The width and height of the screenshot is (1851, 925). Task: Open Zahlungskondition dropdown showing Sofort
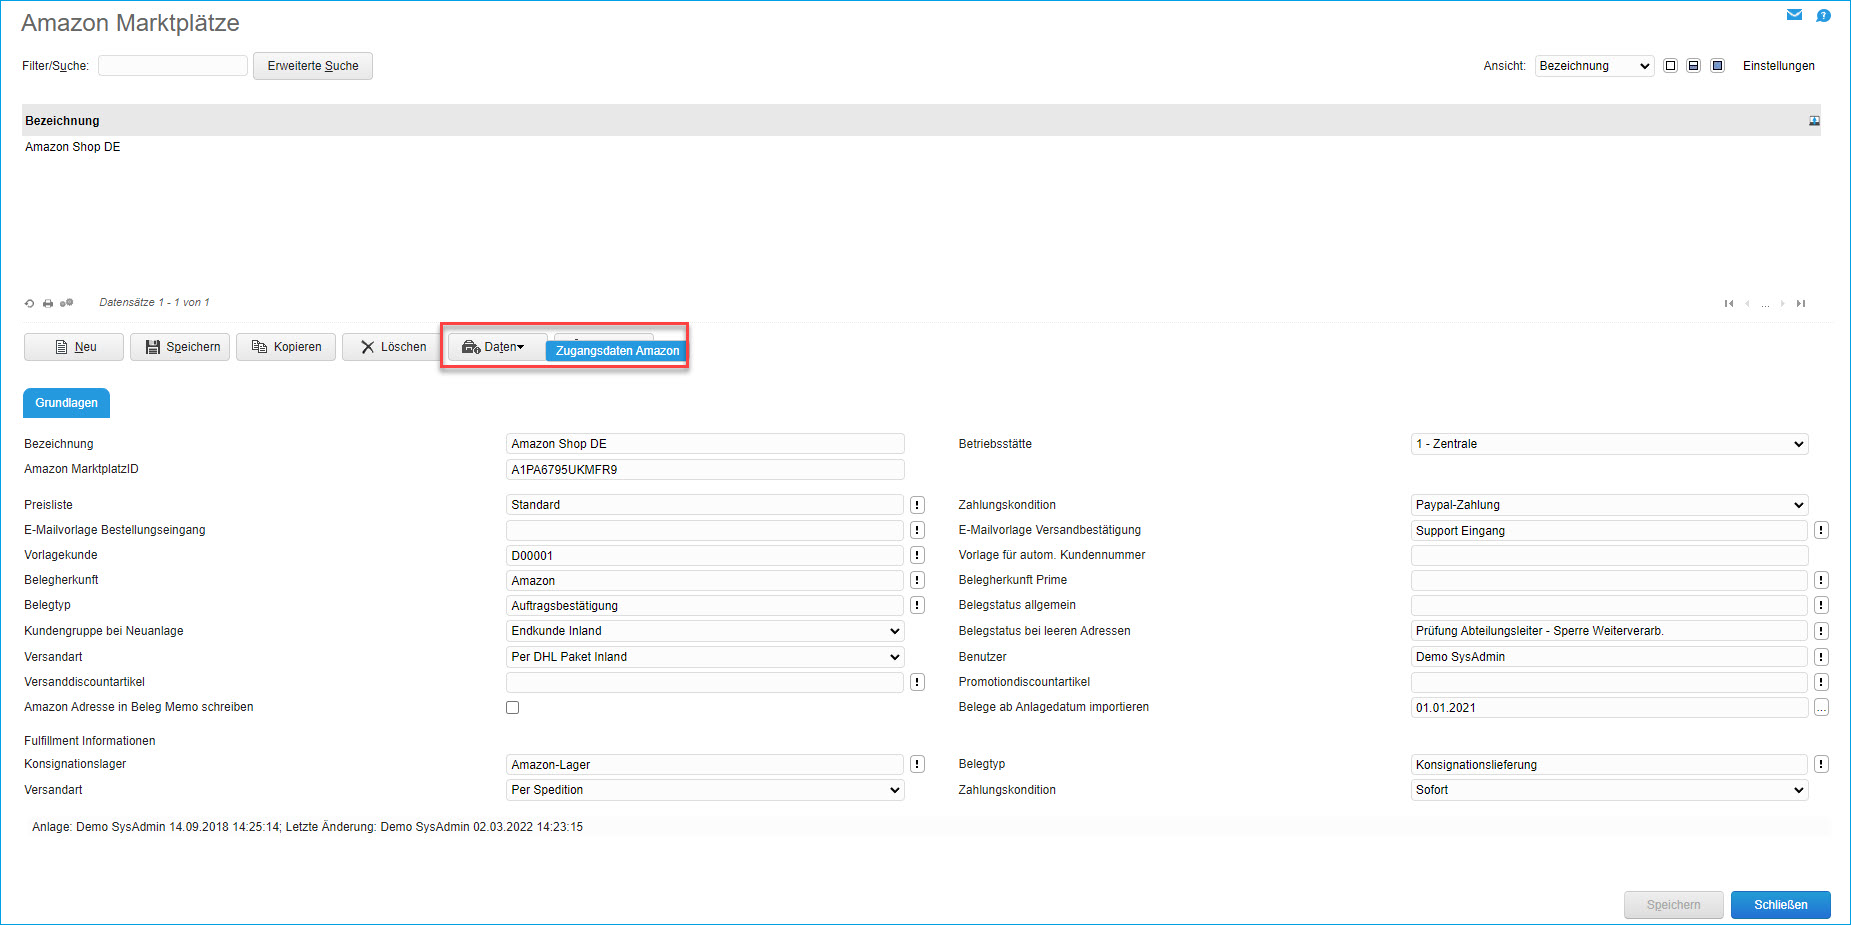pyautogui.click(x=1609, y=790)
